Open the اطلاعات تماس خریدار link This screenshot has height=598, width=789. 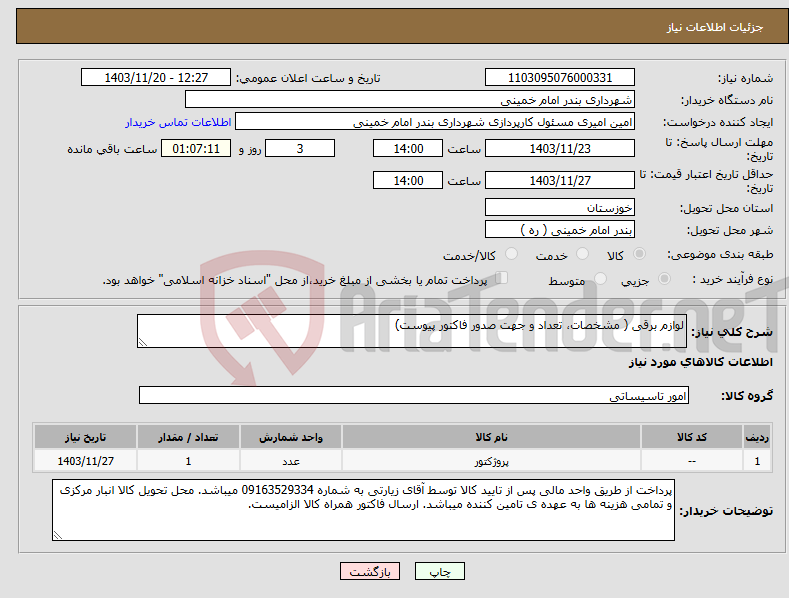coord(178,122)
